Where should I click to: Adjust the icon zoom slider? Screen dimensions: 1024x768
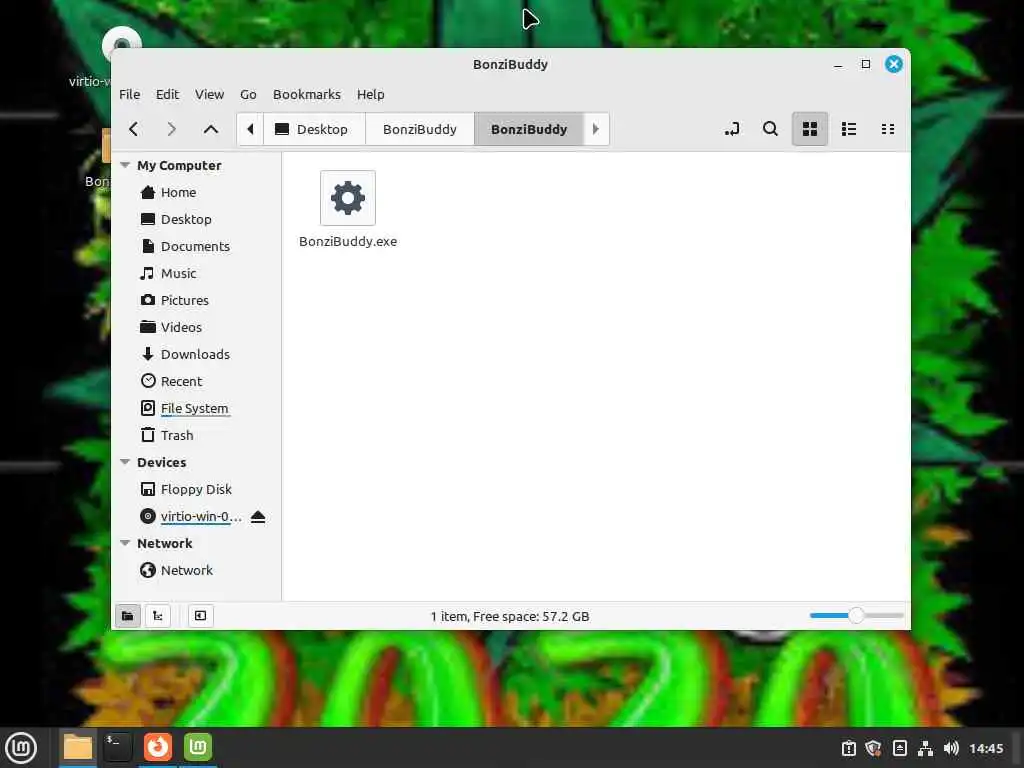pos(856,615)
